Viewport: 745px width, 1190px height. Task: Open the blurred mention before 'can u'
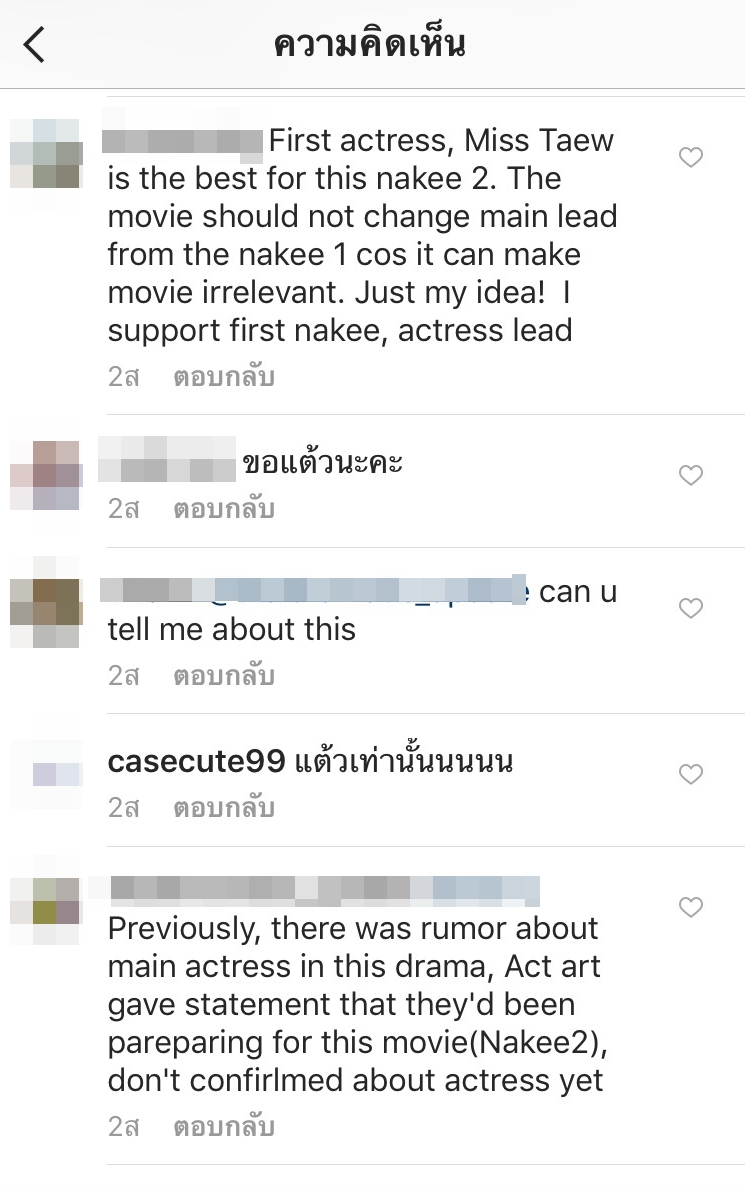314,591
